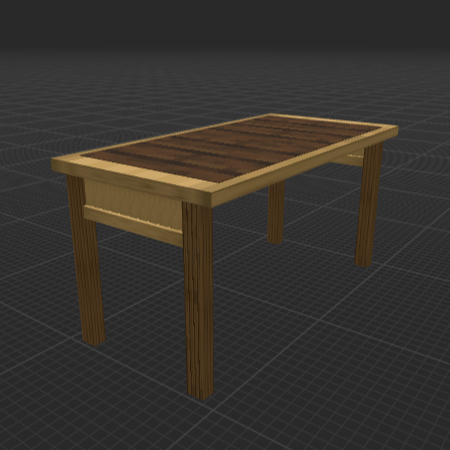450x450 pixels.
Task: Click the front-right table leg
Action: pyautogui.click(x=199, y=300)
